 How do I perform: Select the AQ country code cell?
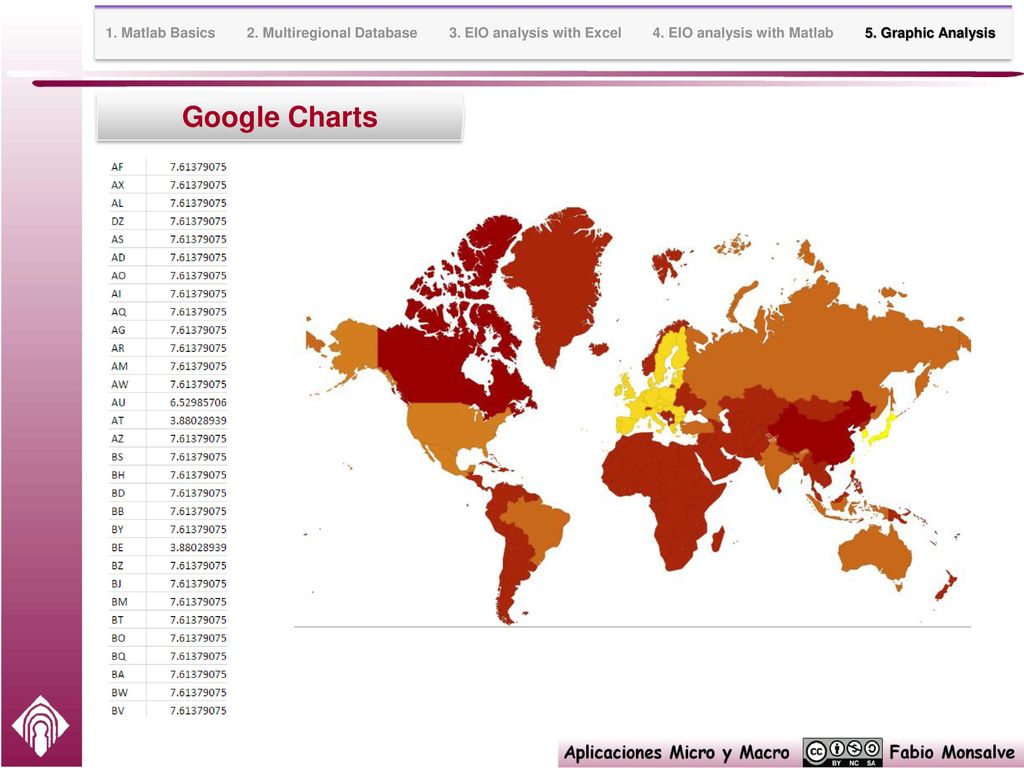pyautogui.click(x=118, y=312)
